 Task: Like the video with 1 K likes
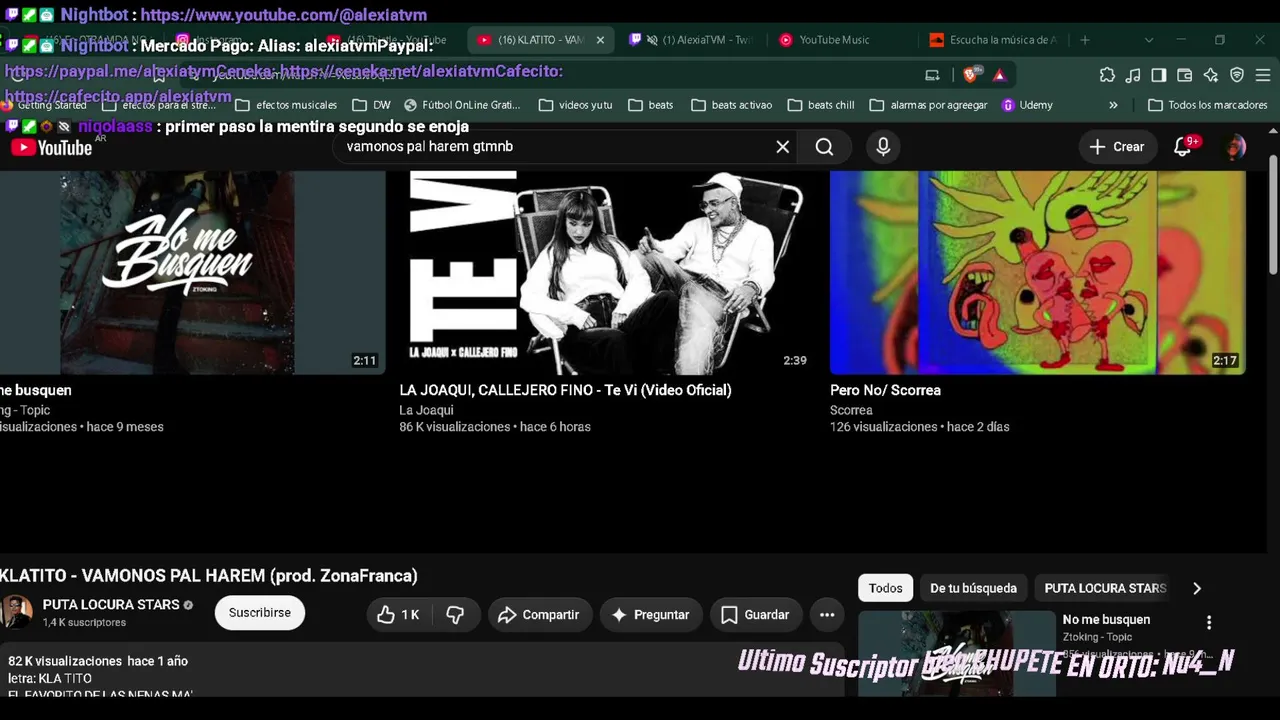(x=397, y=615)
